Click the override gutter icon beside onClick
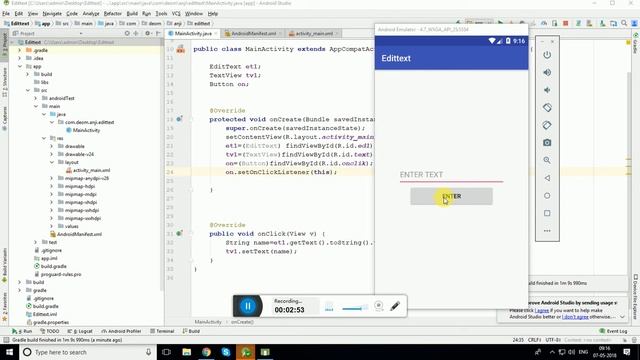This screenshot has height=360, width=640. (179, 233)
